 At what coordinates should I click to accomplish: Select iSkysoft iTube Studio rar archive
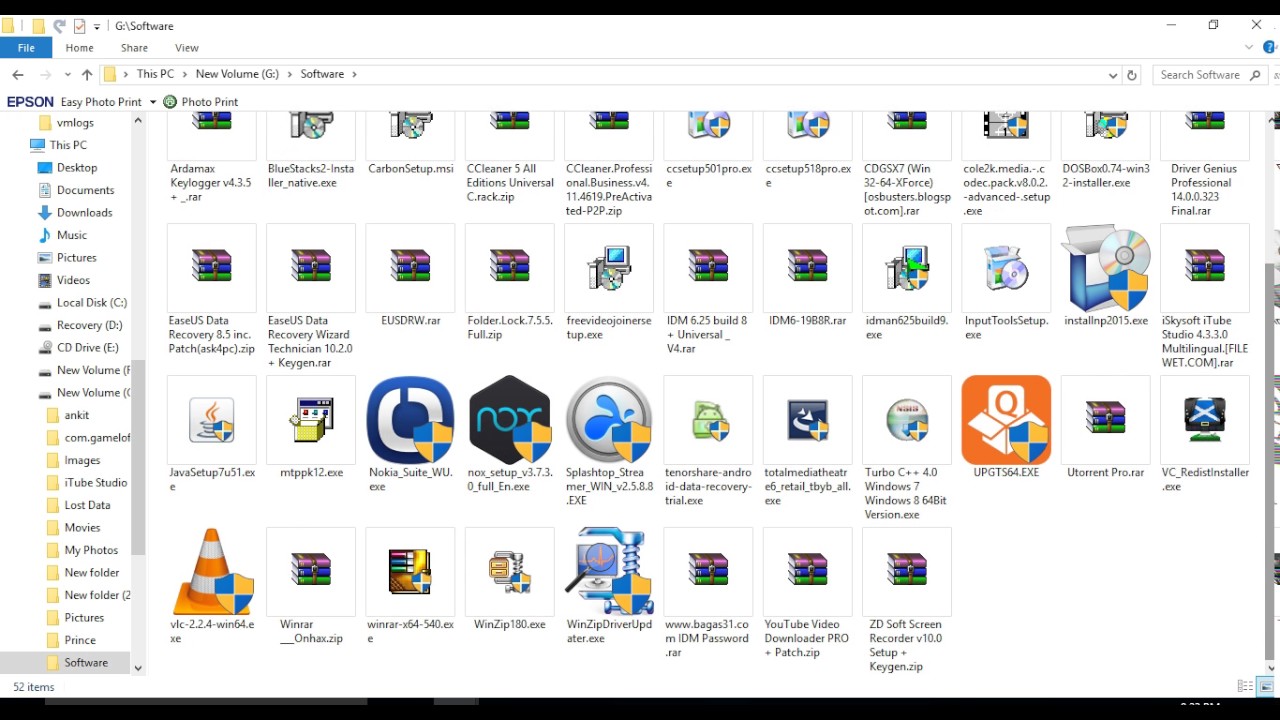(x=1205, y=266)
